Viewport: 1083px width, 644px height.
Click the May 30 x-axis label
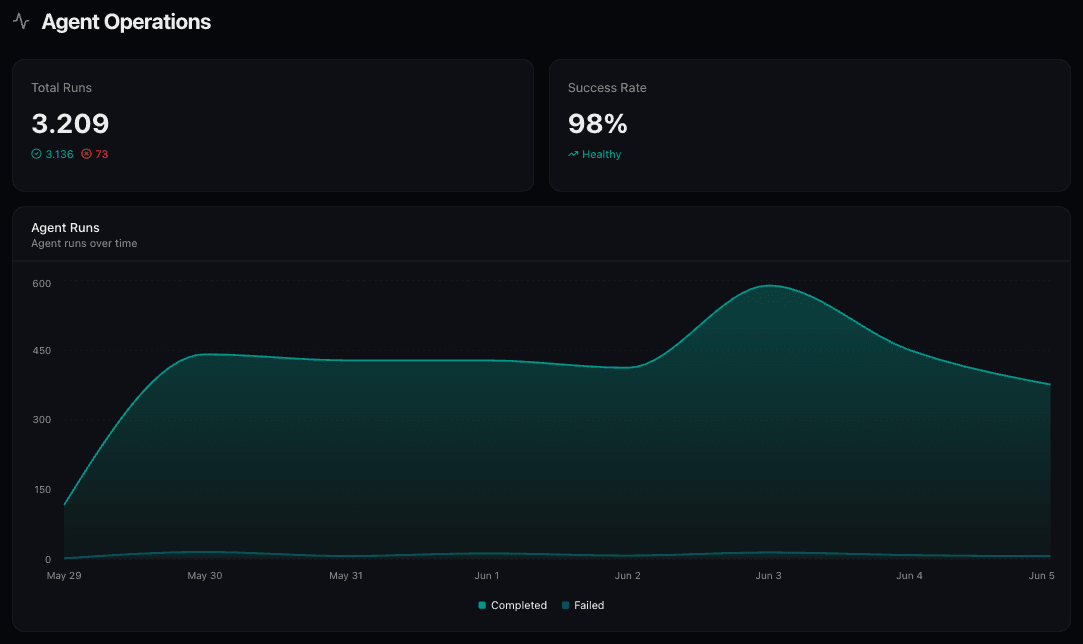204,576
